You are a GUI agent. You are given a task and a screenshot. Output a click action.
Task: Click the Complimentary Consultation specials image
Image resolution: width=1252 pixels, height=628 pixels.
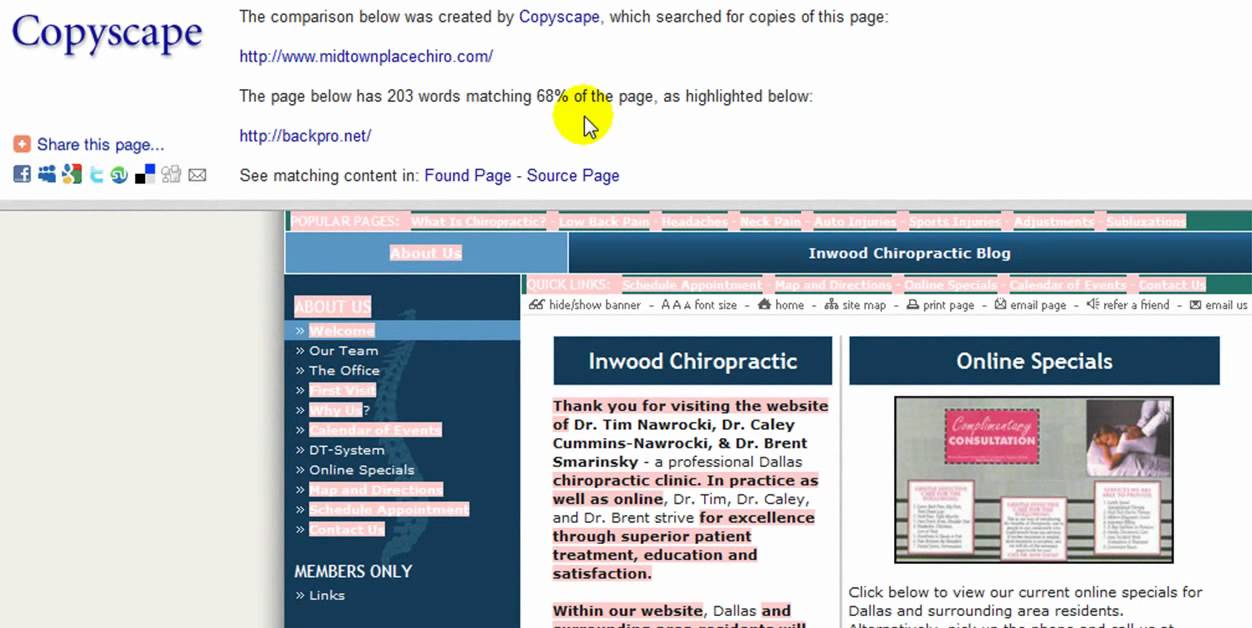(1033, 480)
